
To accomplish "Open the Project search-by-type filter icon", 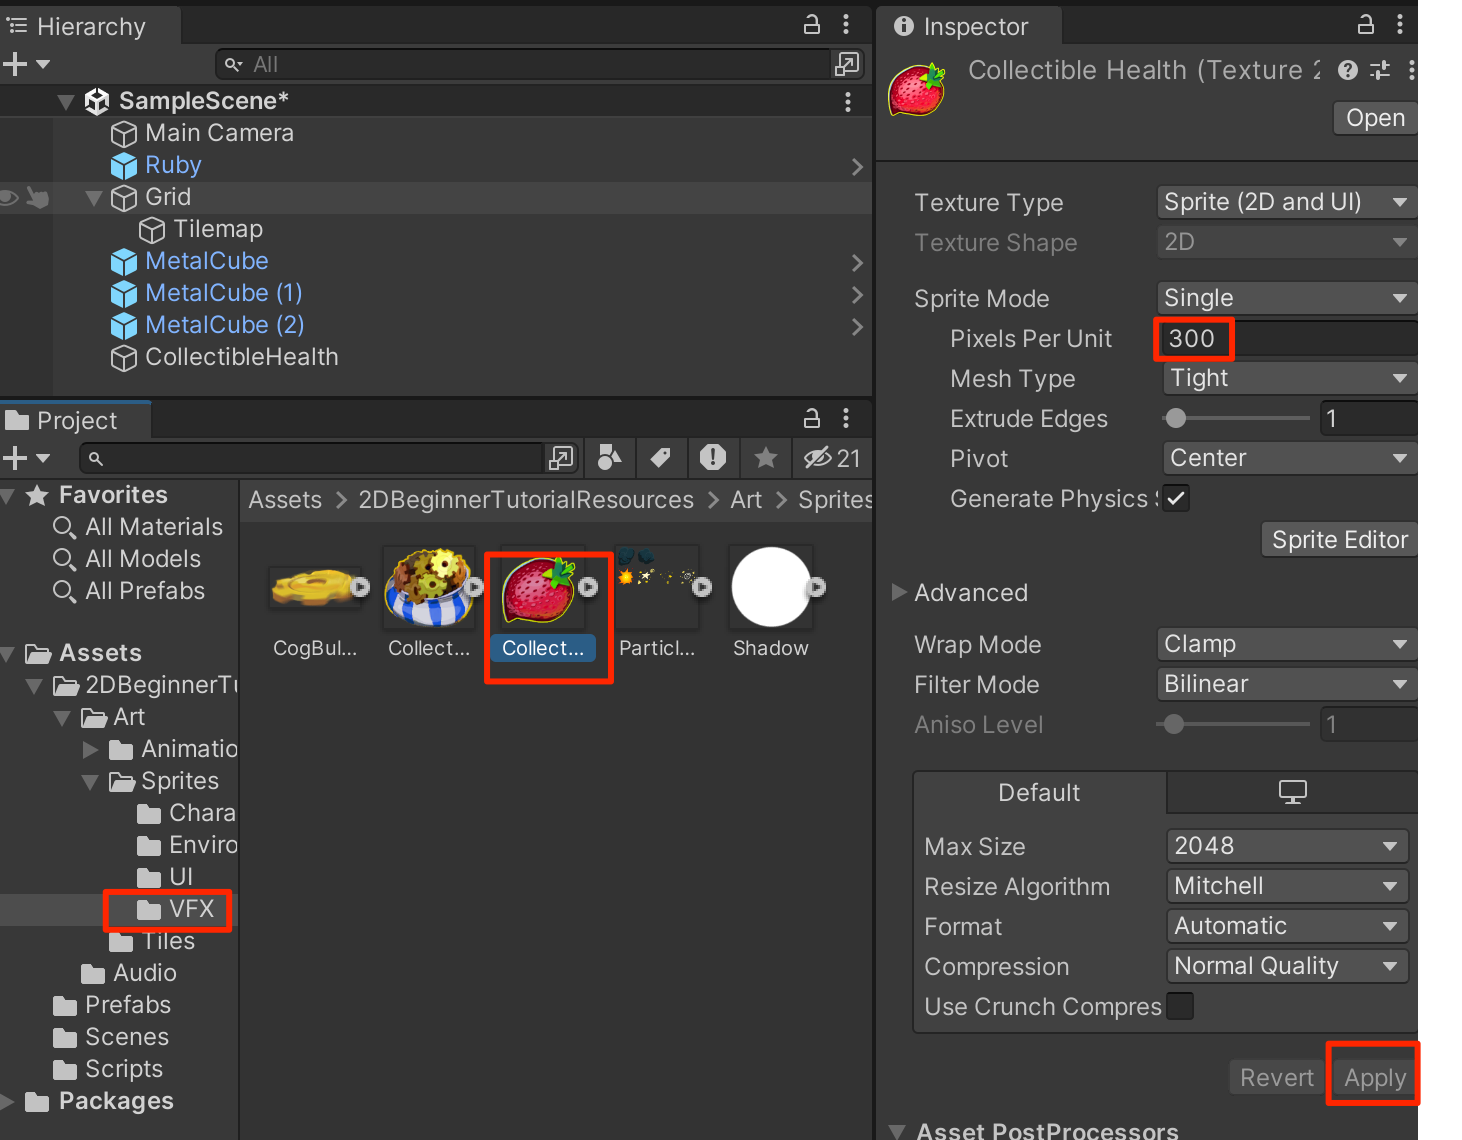I will (609, 458).
